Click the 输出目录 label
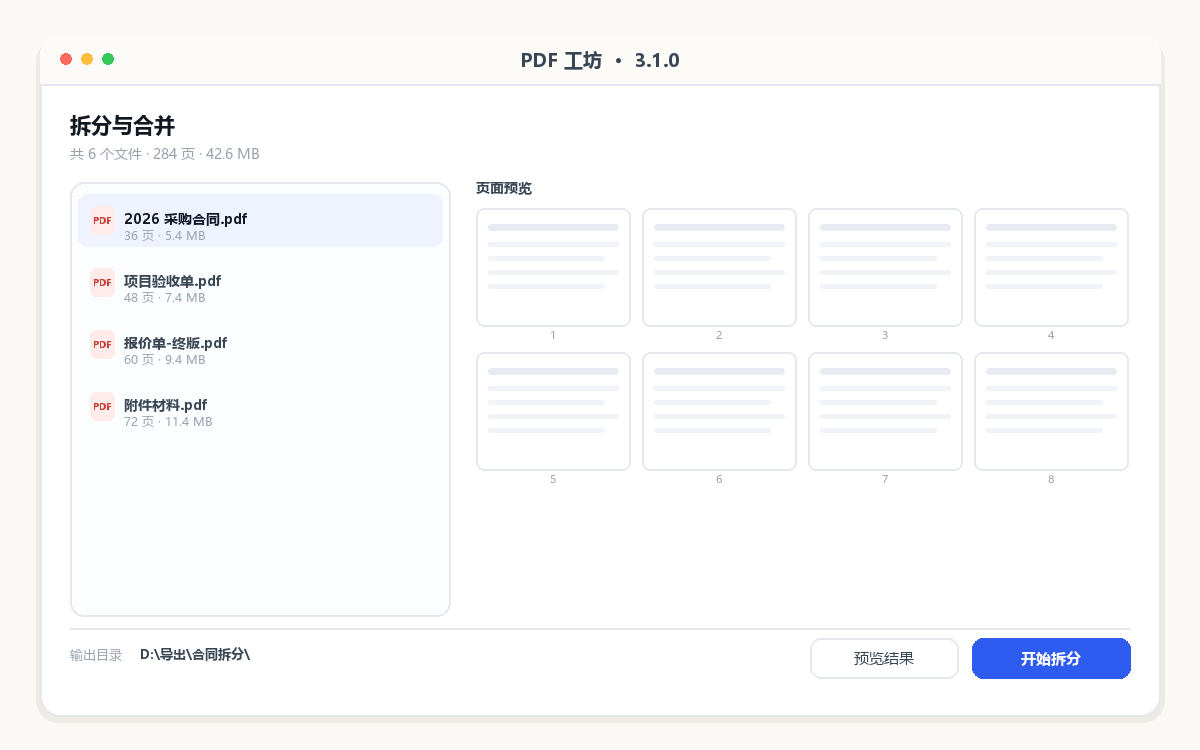The width and height of the screenshot is (1200, 750). click(x=96, y=656)
